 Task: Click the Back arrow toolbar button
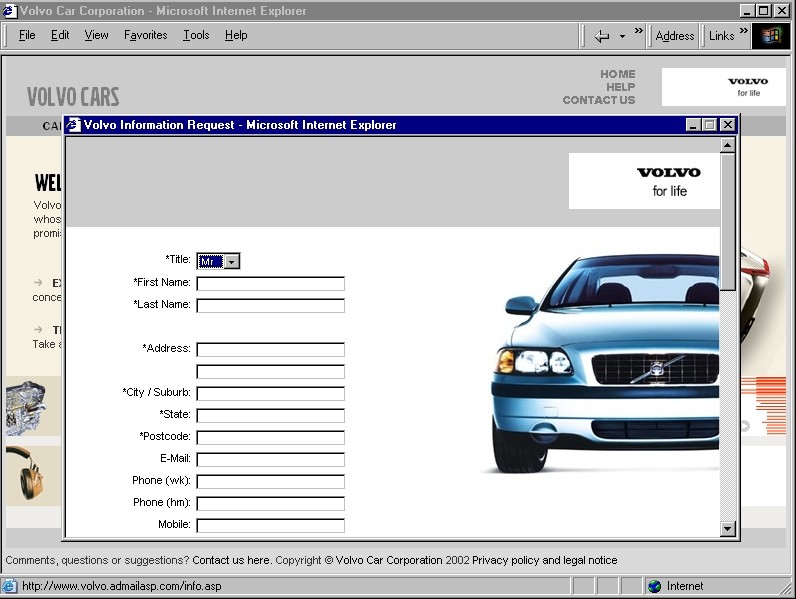pyautogui.click(x=602, y=36)
